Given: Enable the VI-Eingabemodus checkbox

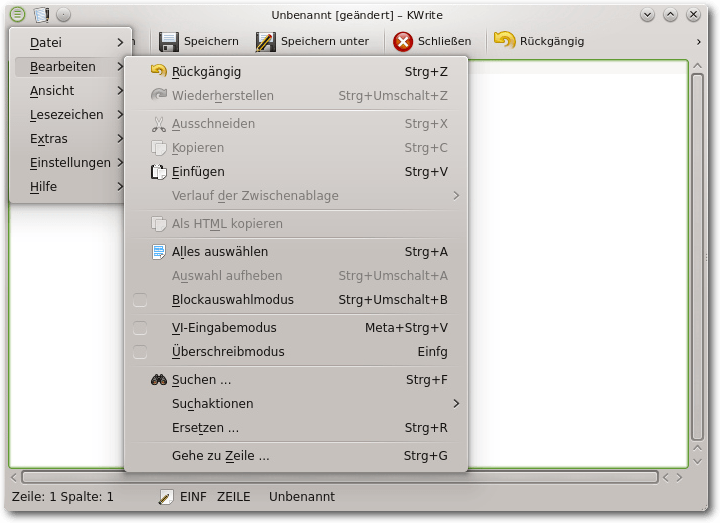Looking at the screenshot, I should tap(140, 328).
